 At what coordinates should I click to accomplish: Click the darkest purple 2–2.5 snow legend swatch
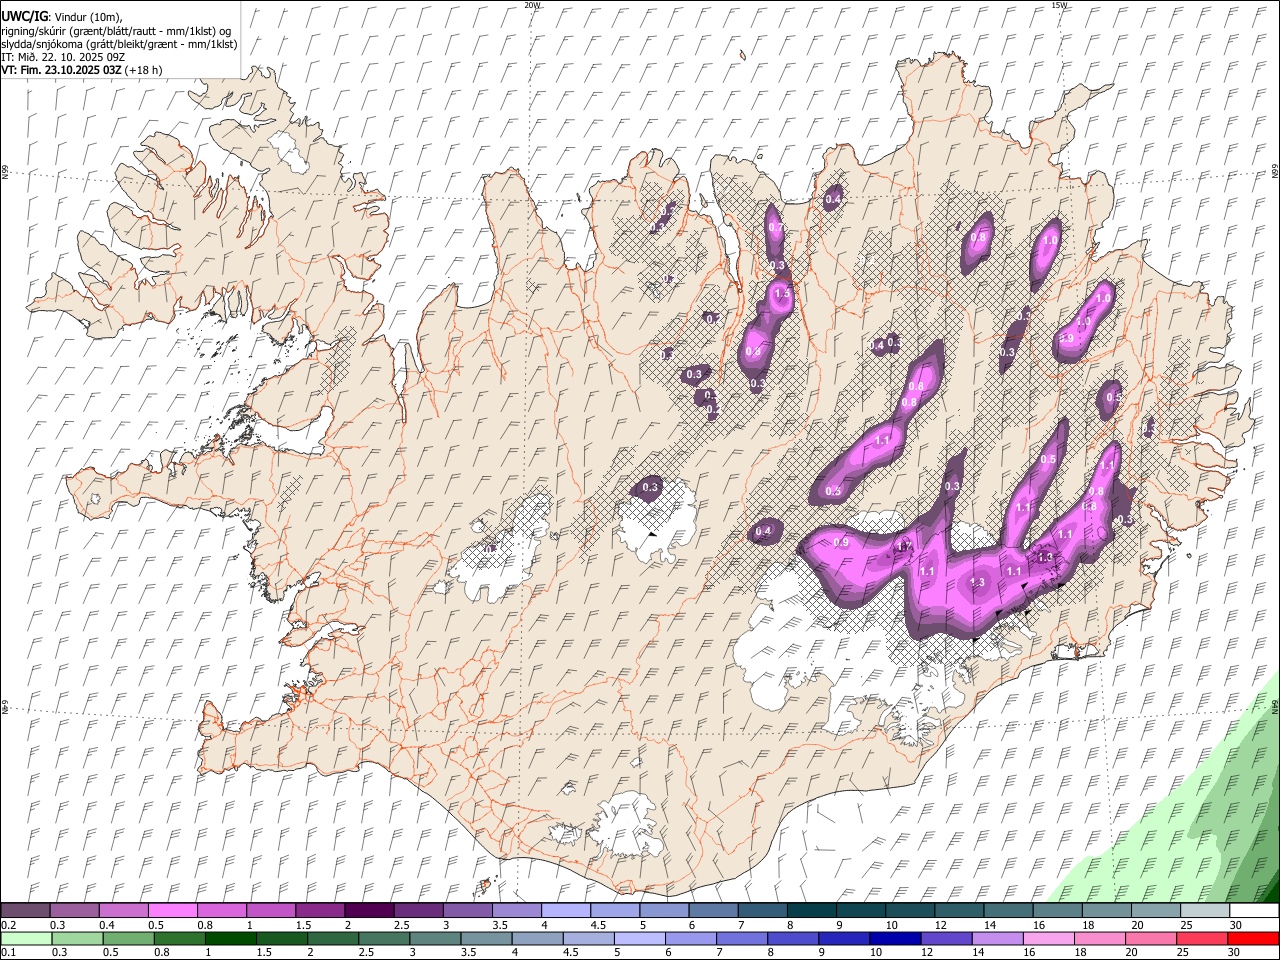click(368, 911)
